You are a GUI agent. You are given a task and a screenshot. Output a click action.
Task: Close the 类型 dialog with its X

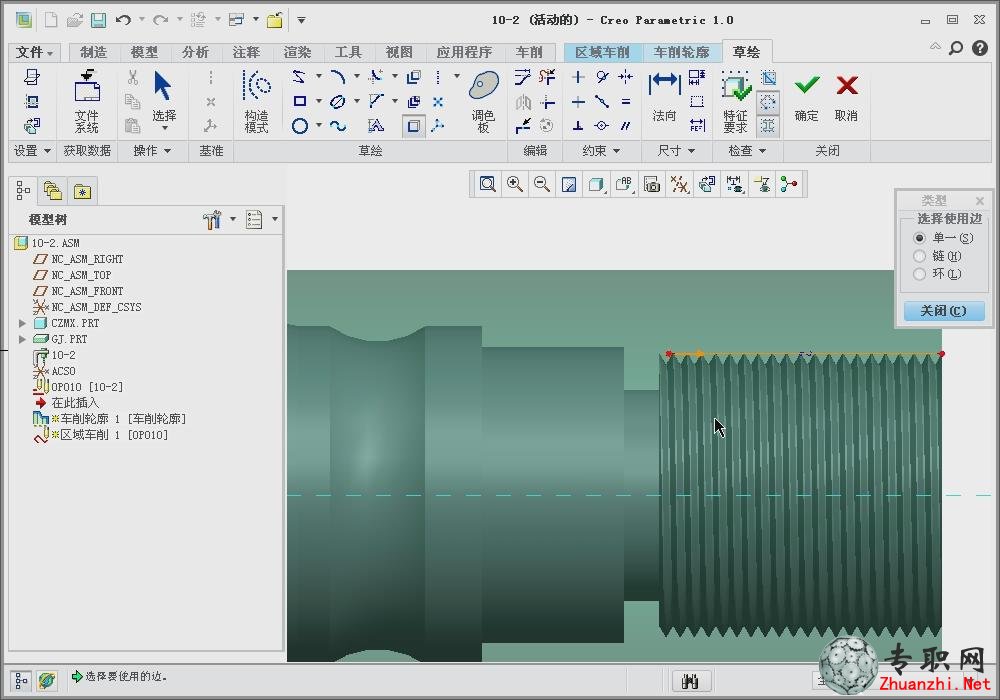click(980, 201)
